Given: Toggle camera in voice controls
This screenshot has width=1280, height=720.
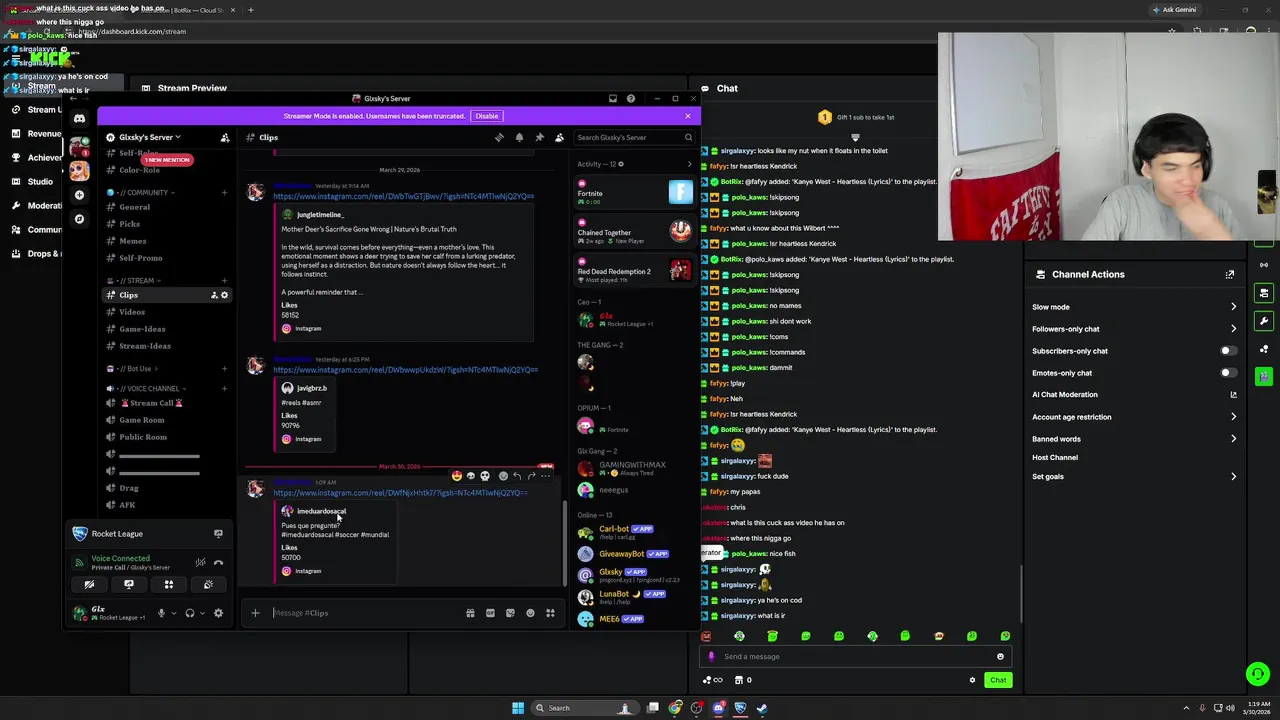Looking at the screenshot, I should coord(89,584).
